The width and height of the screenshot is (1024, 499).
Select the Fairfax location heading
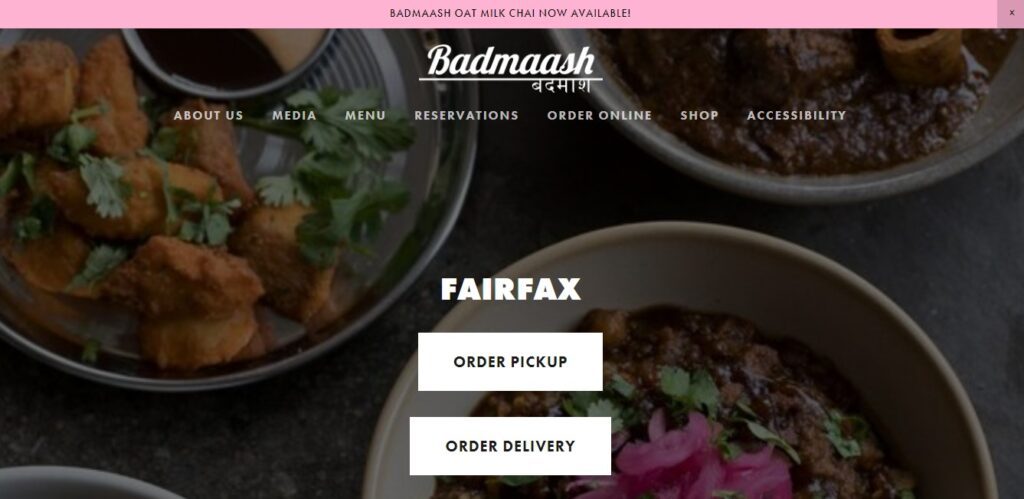coord(511,289)
